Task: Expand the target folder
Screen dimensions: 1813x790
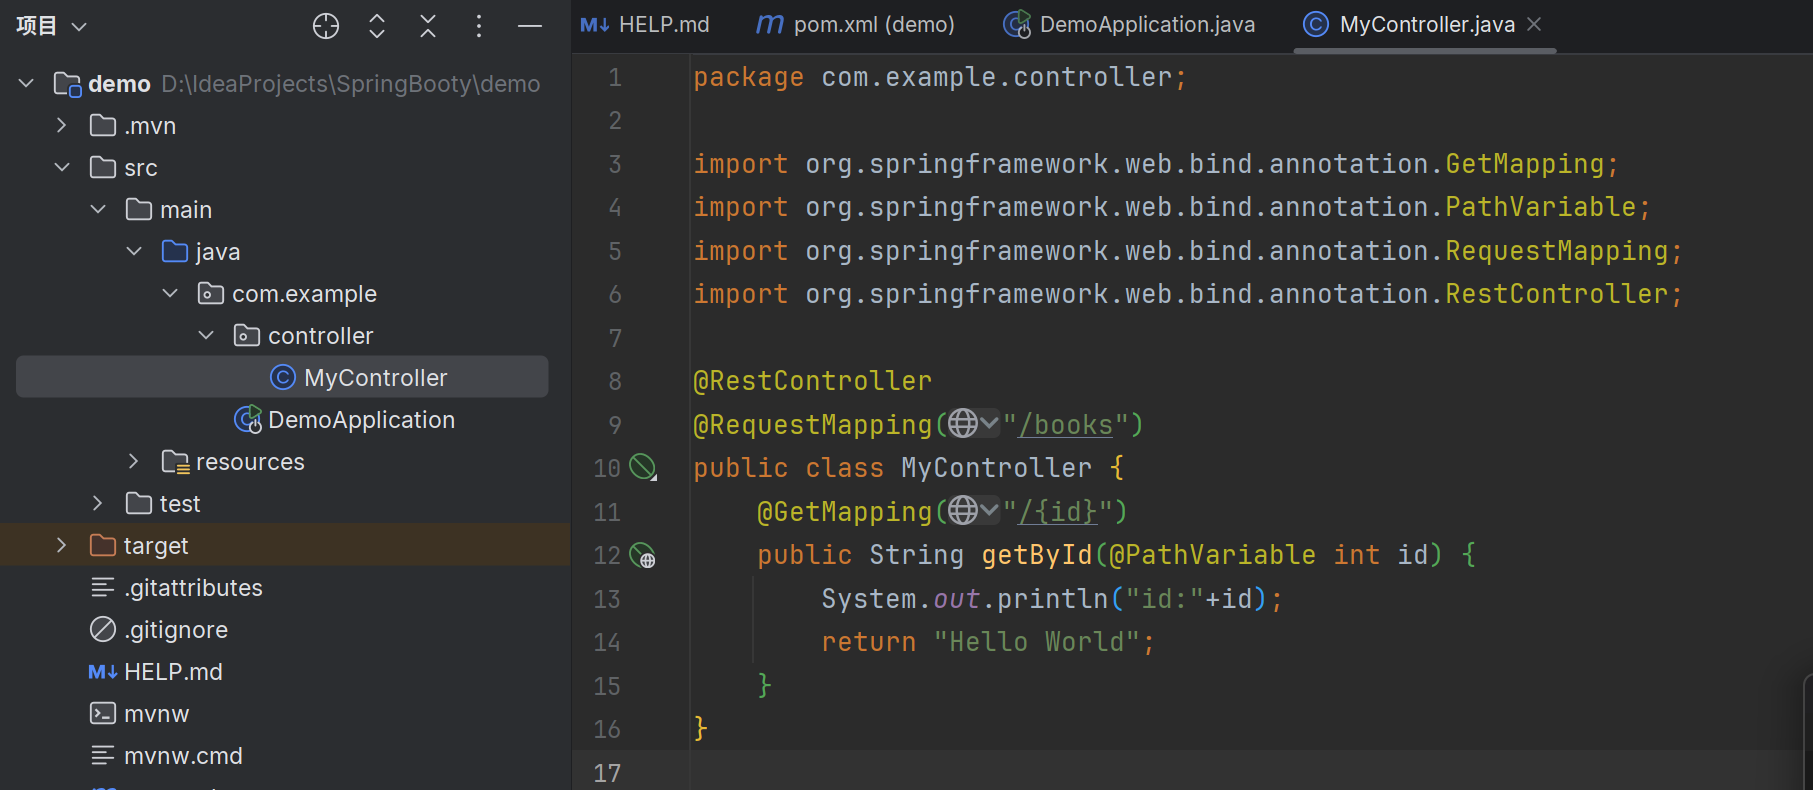Action: [x=62, y=545]
